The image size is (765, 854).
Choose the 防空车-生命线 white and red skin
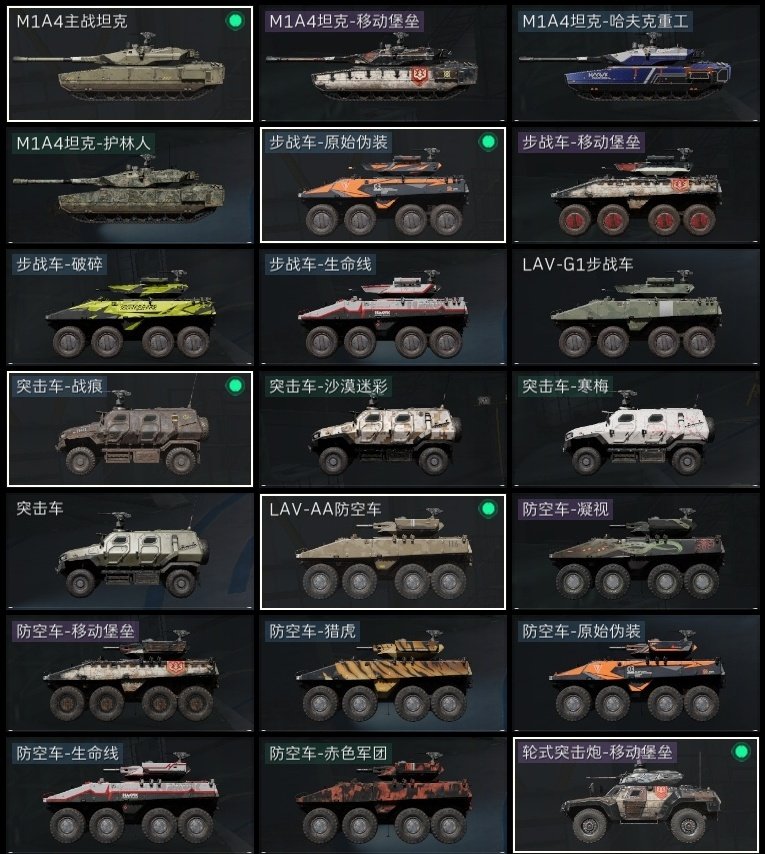tap(130, 795)
